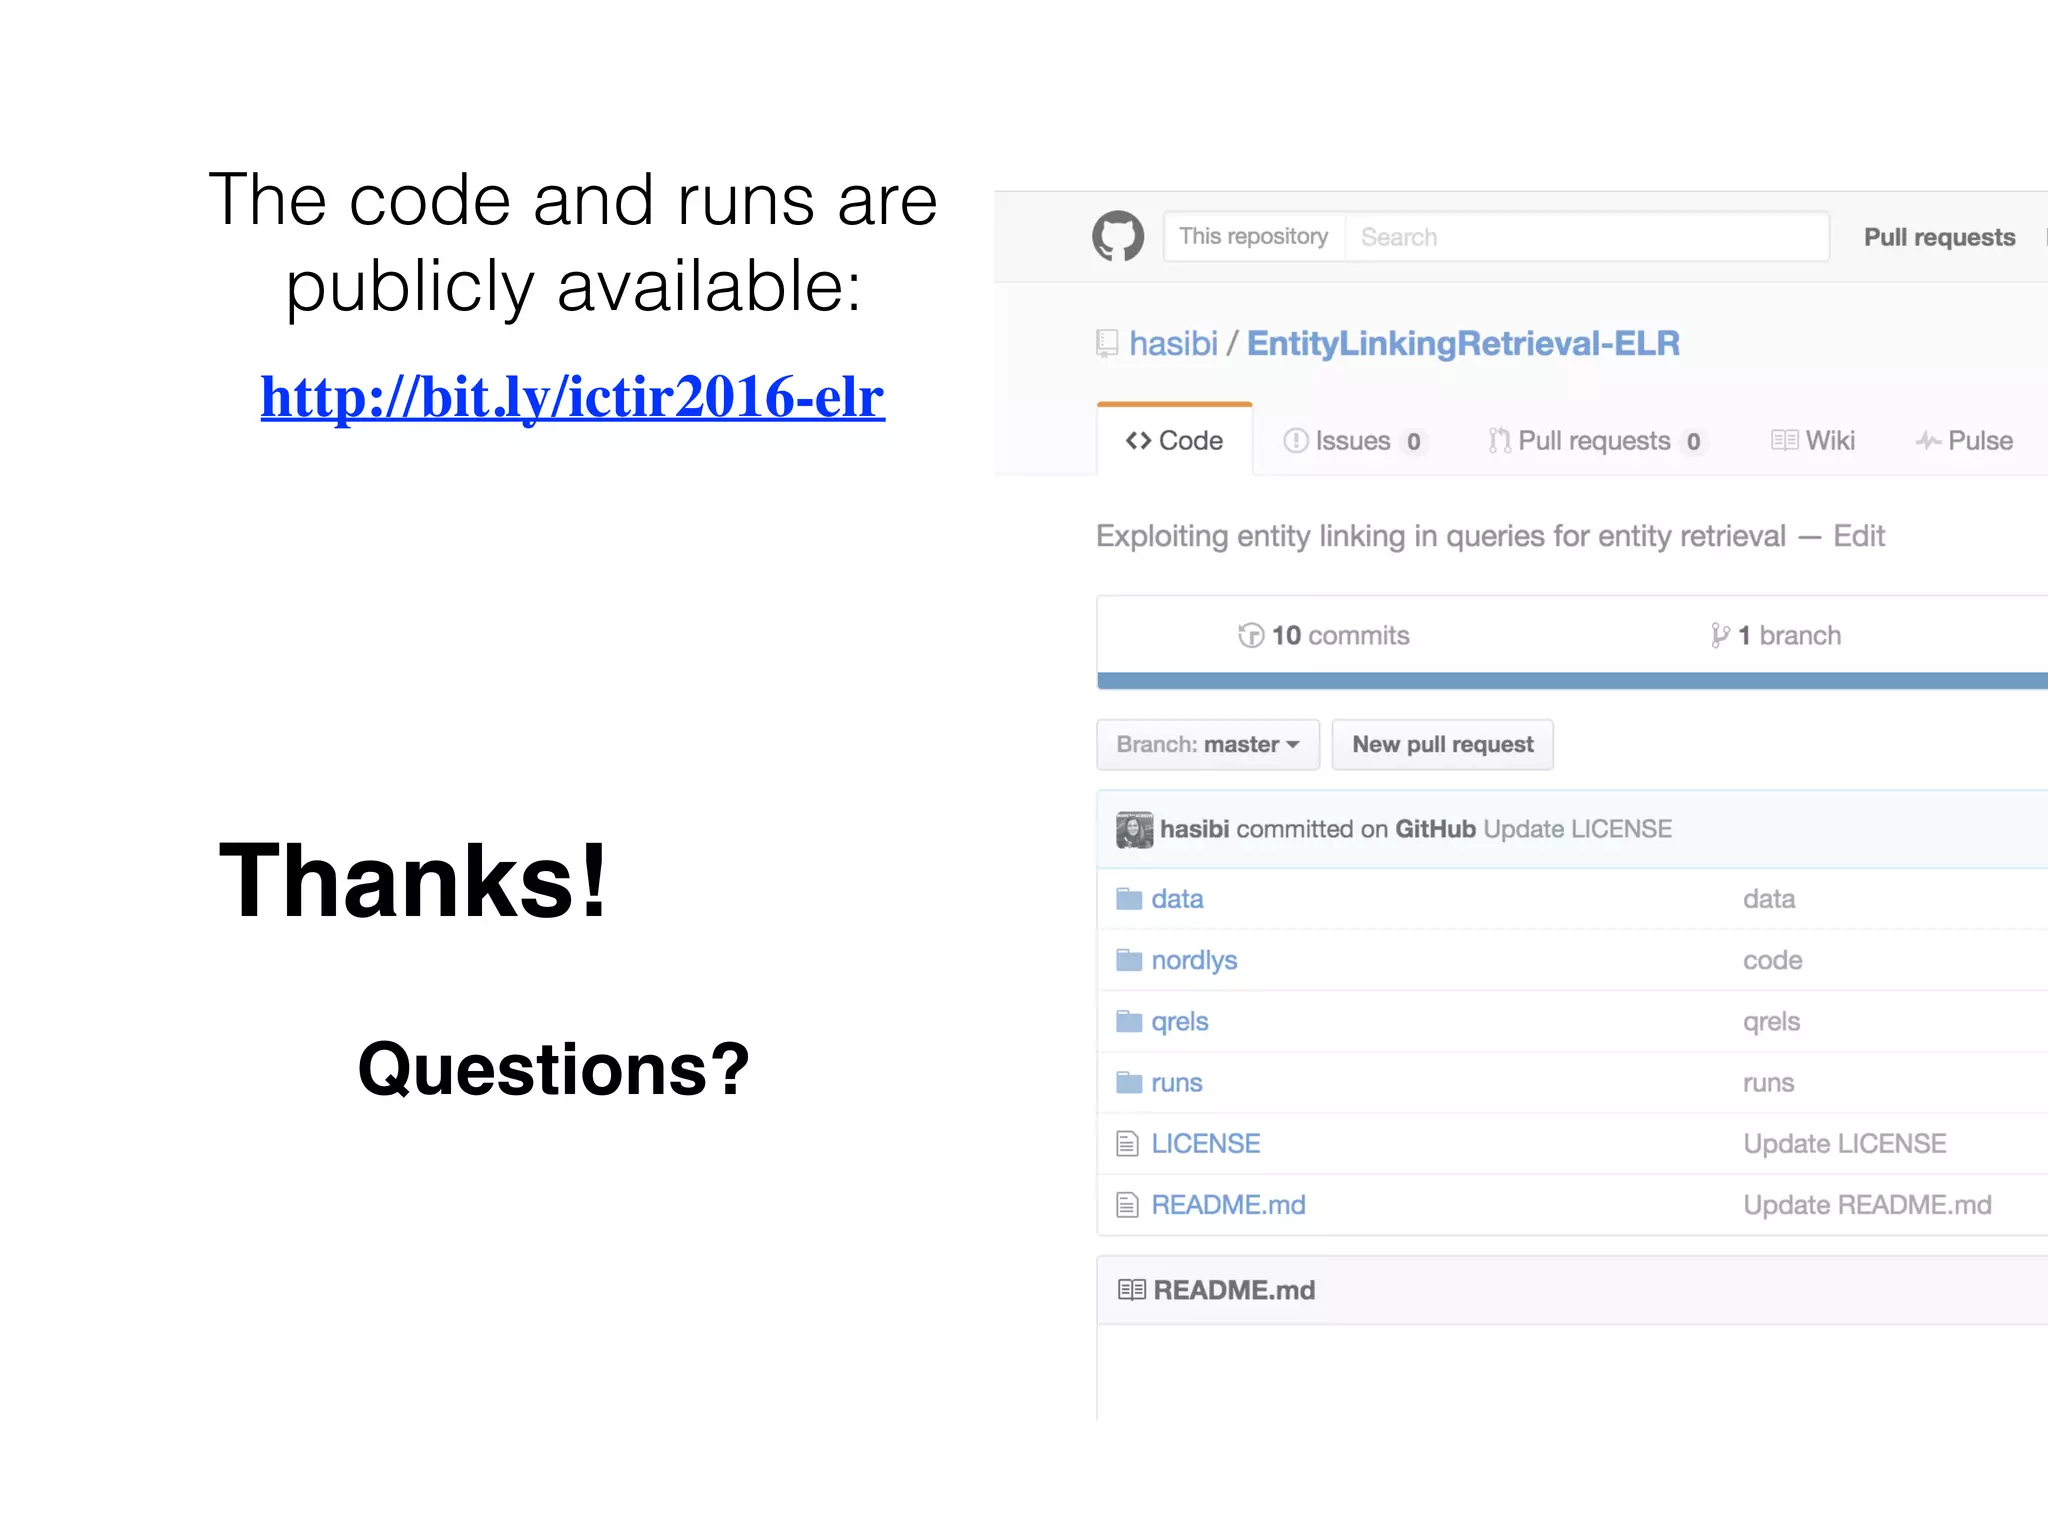Screen dimensions: 2048x1536
Task: Click the Update LICENSE commit message in header
Action: 1577,830
